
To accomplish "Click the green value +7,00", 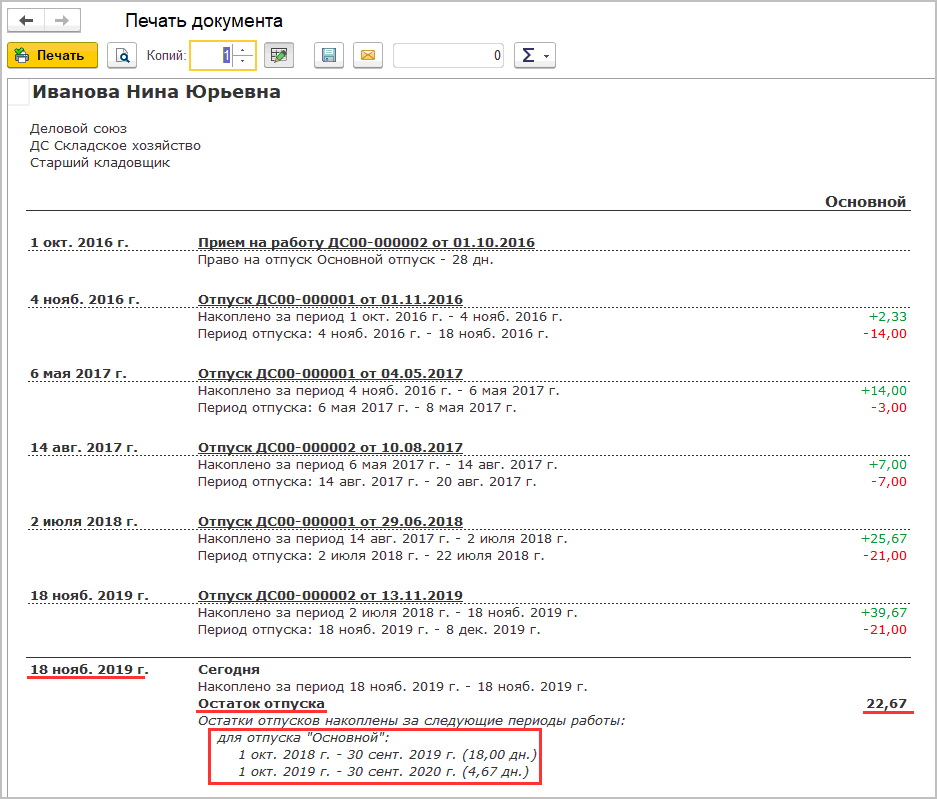I will (x=887, y=465).
